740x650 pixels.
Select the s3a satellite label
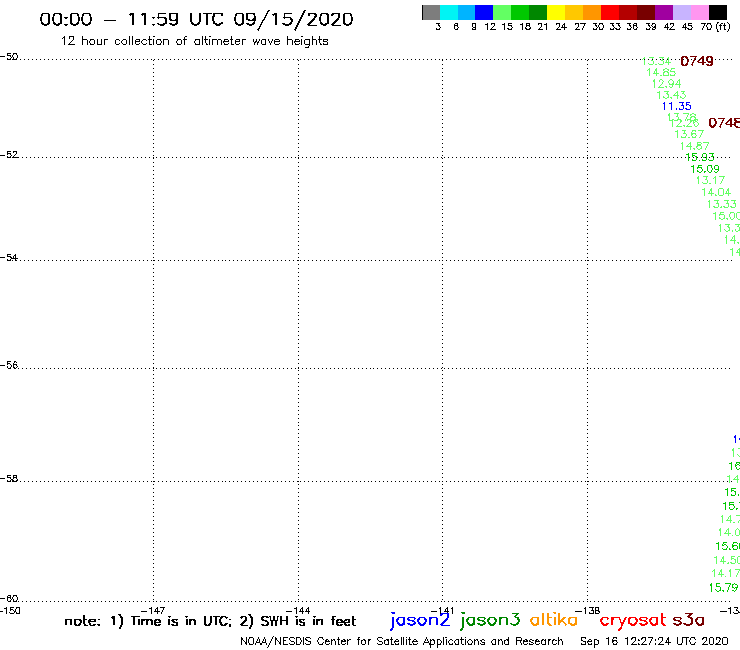pos(688,620)
